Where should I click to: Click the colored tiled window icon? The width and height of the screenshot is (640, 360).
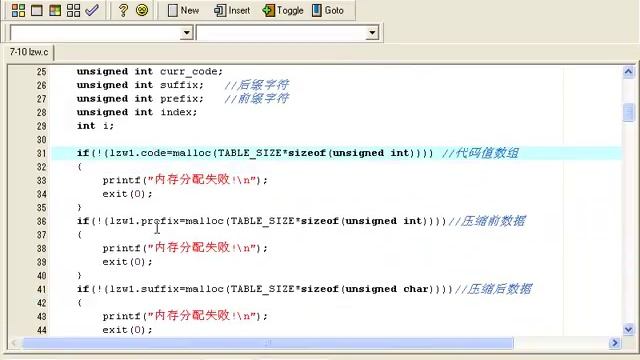[55, 10]
